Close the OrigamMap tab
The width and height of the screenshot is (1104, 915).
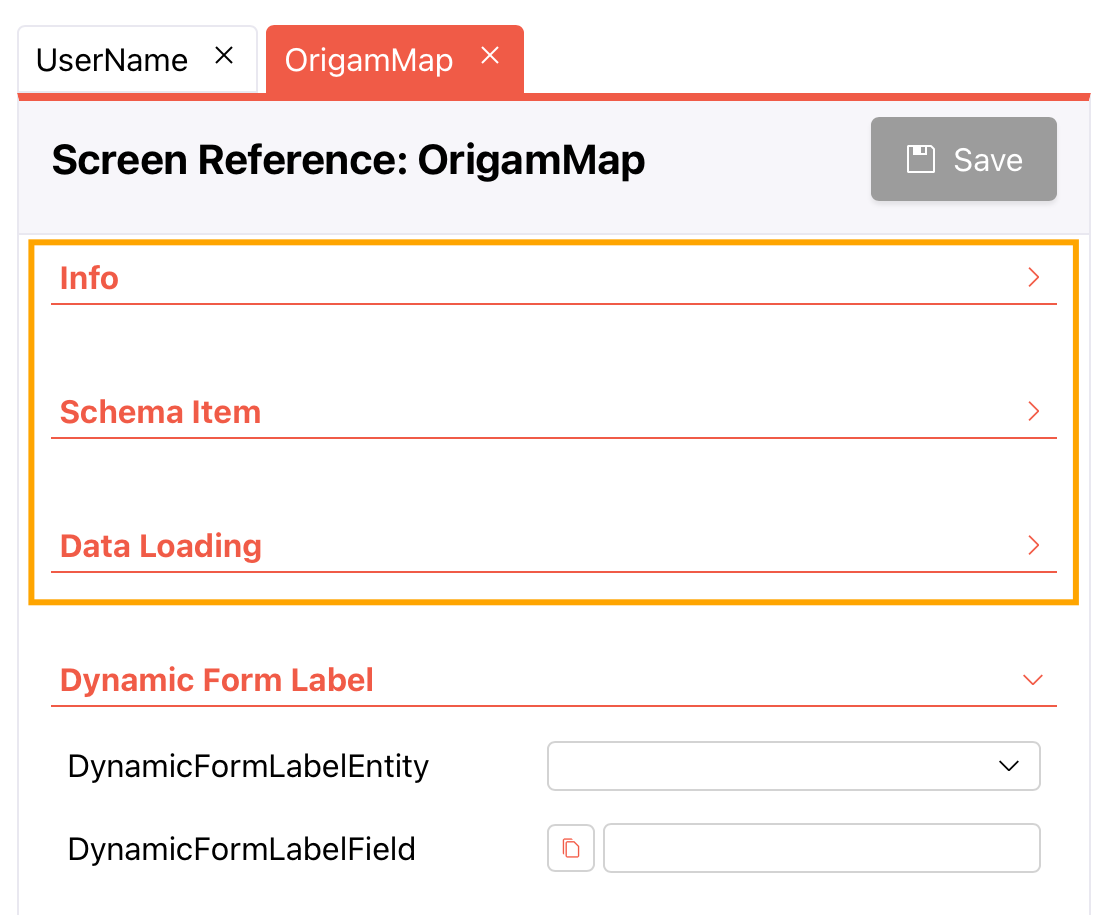tap(490, 55)
